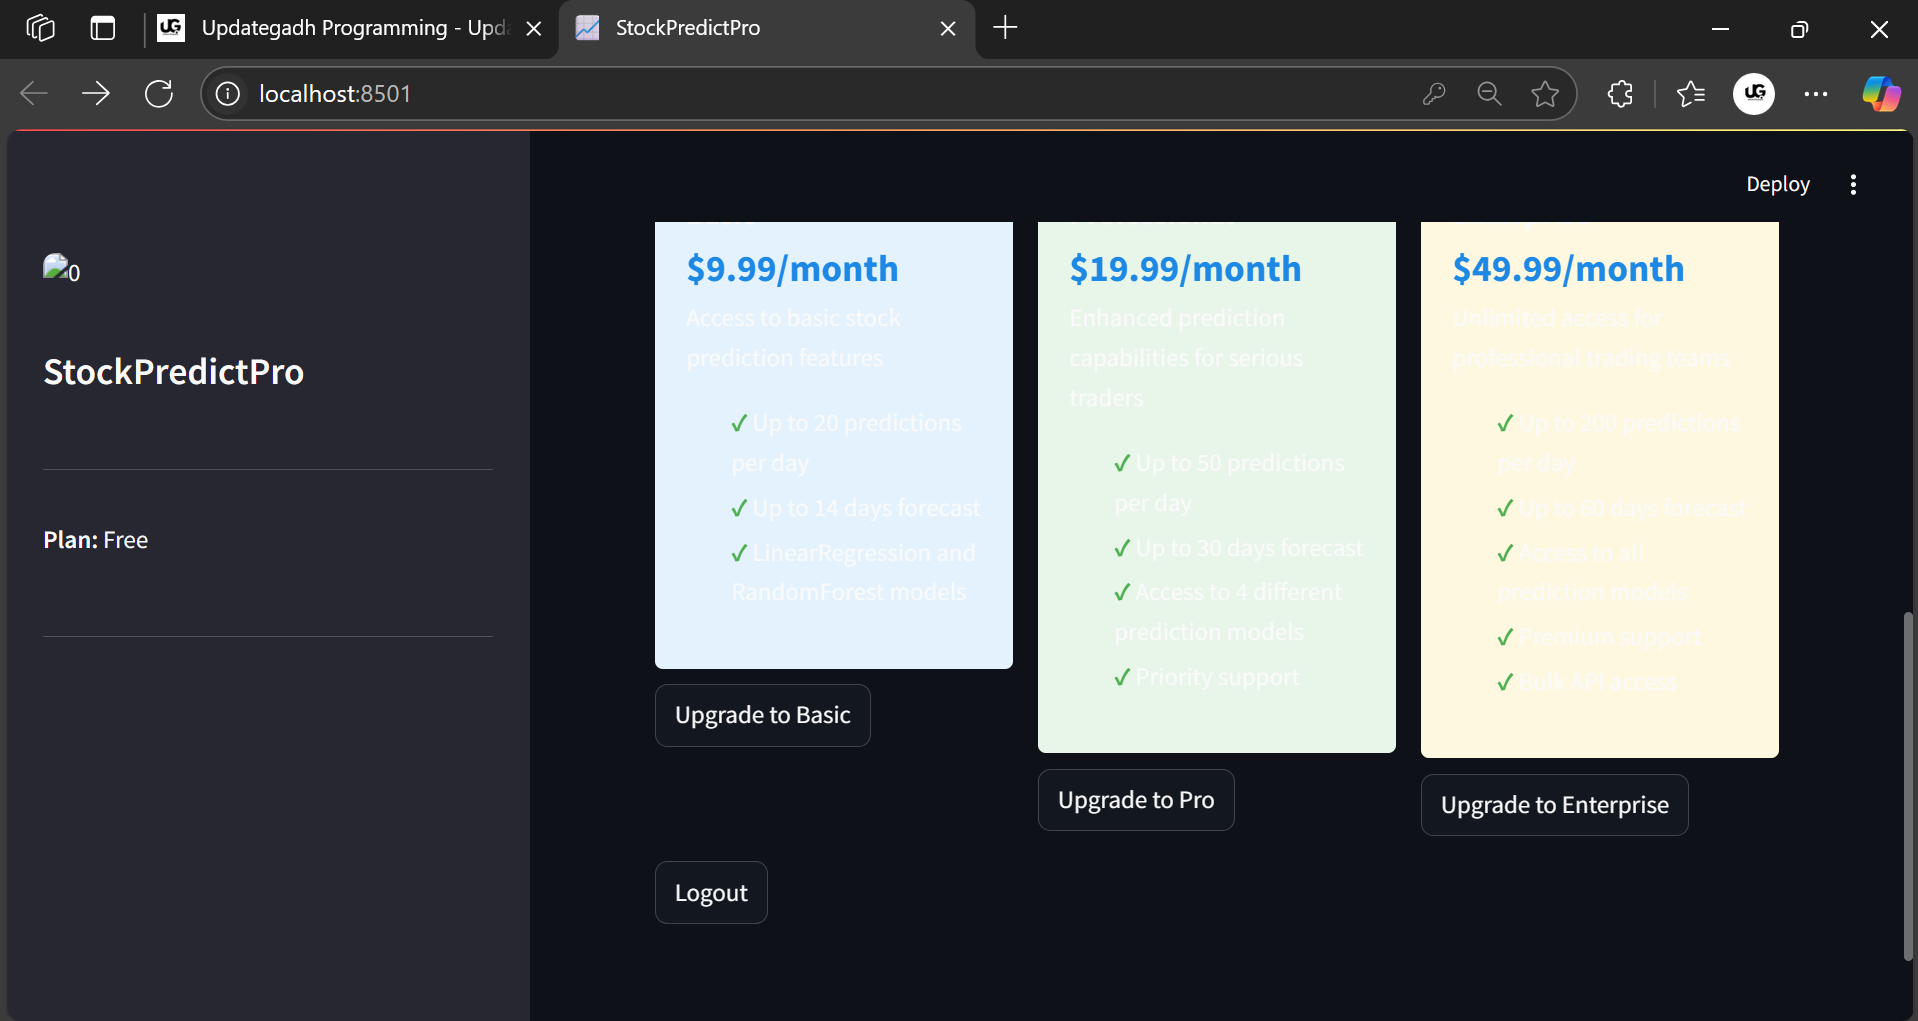Open the favorites list icon
1918x1021 pixels.
[1691, 94]
